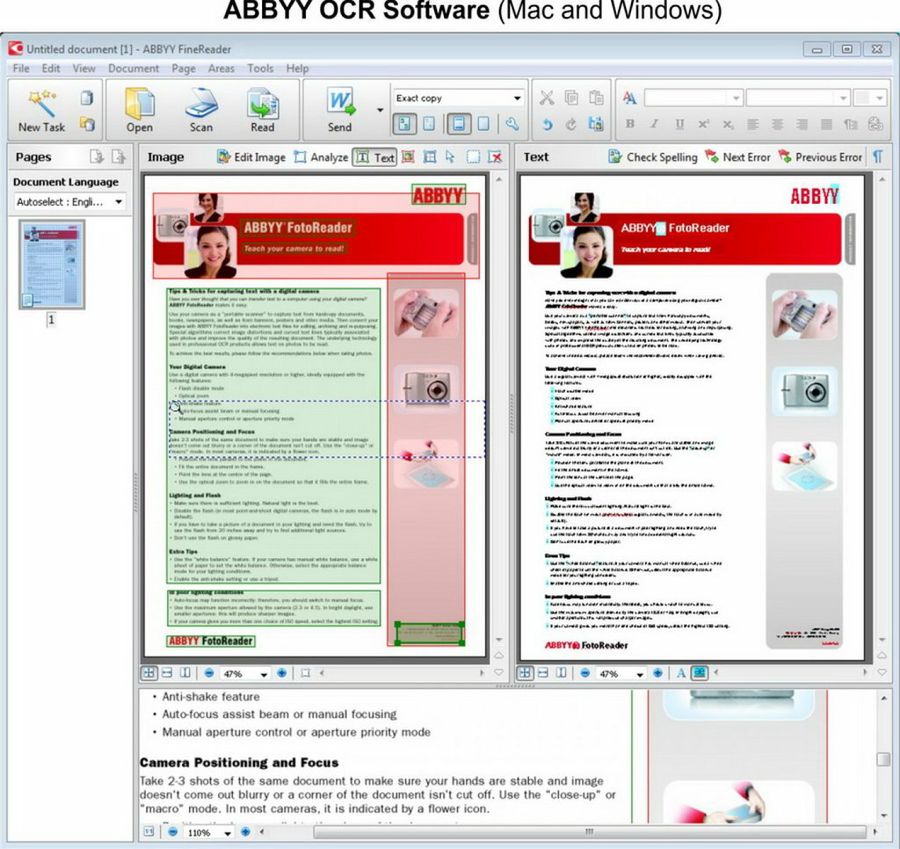Screen dimensions: 900x849
Task: Open the 110% zoom dropdown
Action: (227, 832)
